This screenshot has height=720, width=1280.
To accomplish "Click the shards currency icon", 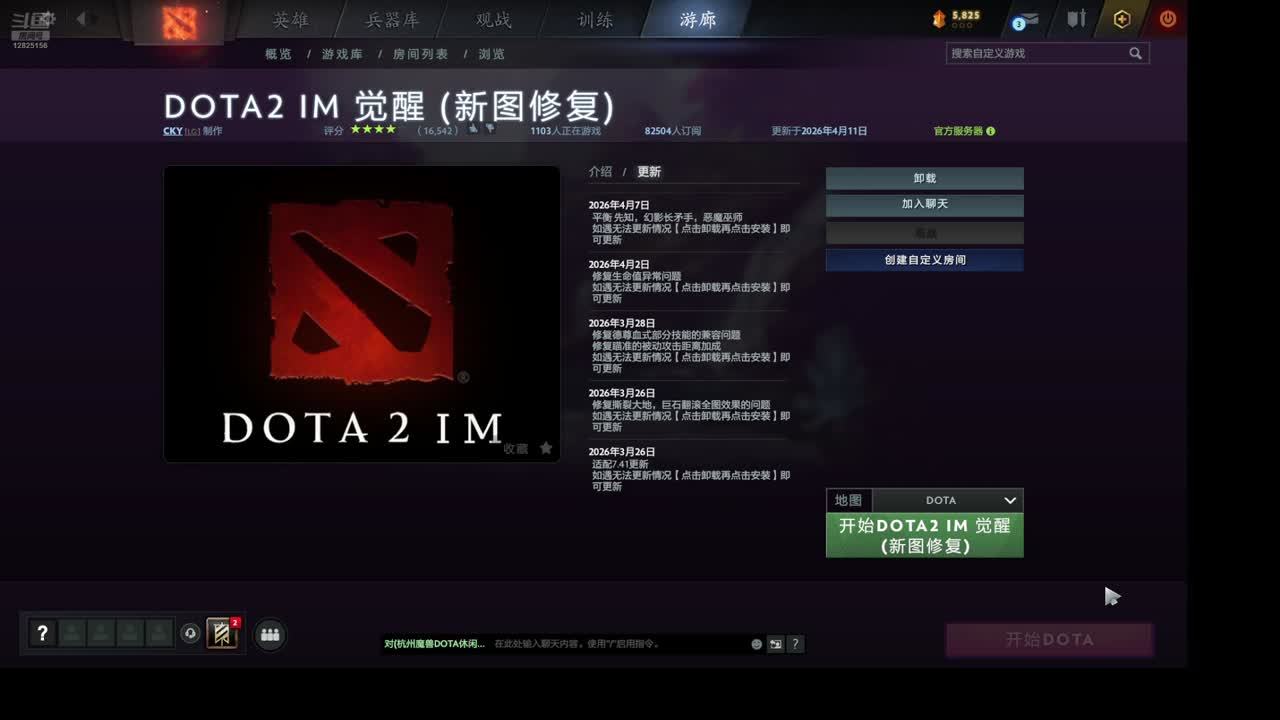I will point(938,19).
